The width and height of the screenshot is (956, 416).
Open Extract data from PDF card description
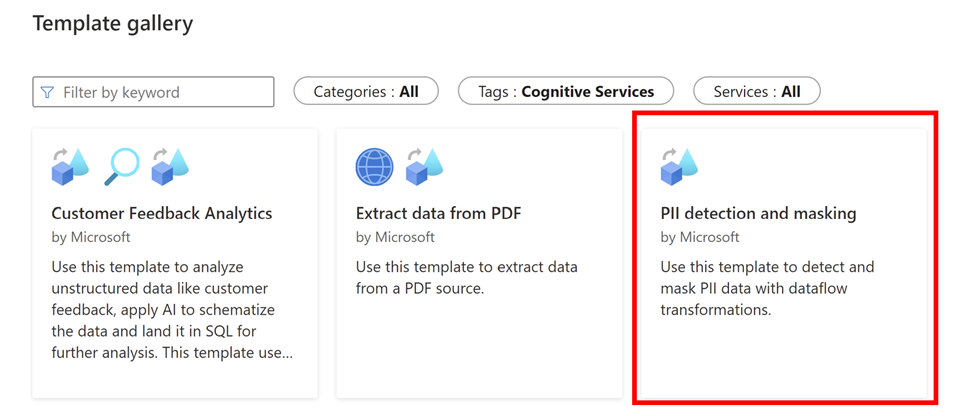(x=466, y=278)
